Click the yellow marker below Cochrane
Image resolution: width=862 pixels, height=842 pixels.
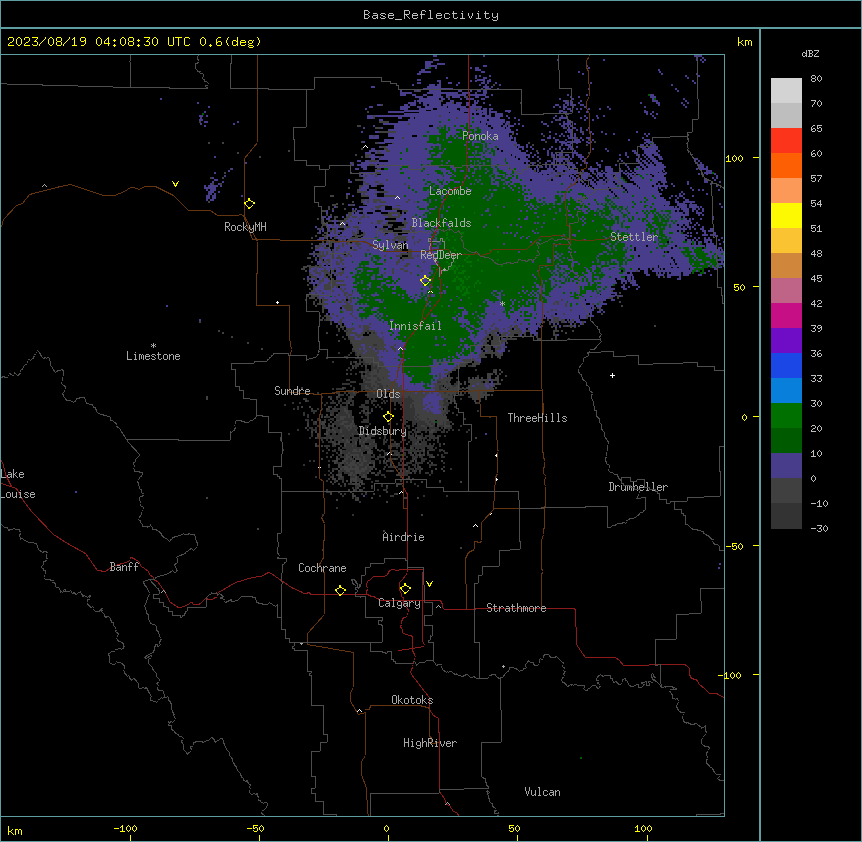(x=340, y=590)
